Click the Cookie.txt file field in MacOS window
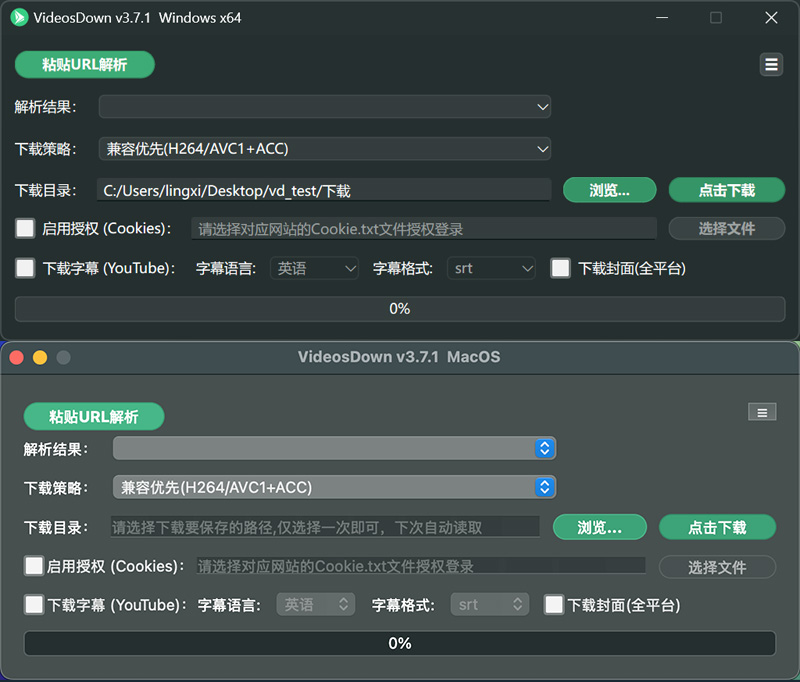This screenshot has height=682, width=800. coord(421,565)
